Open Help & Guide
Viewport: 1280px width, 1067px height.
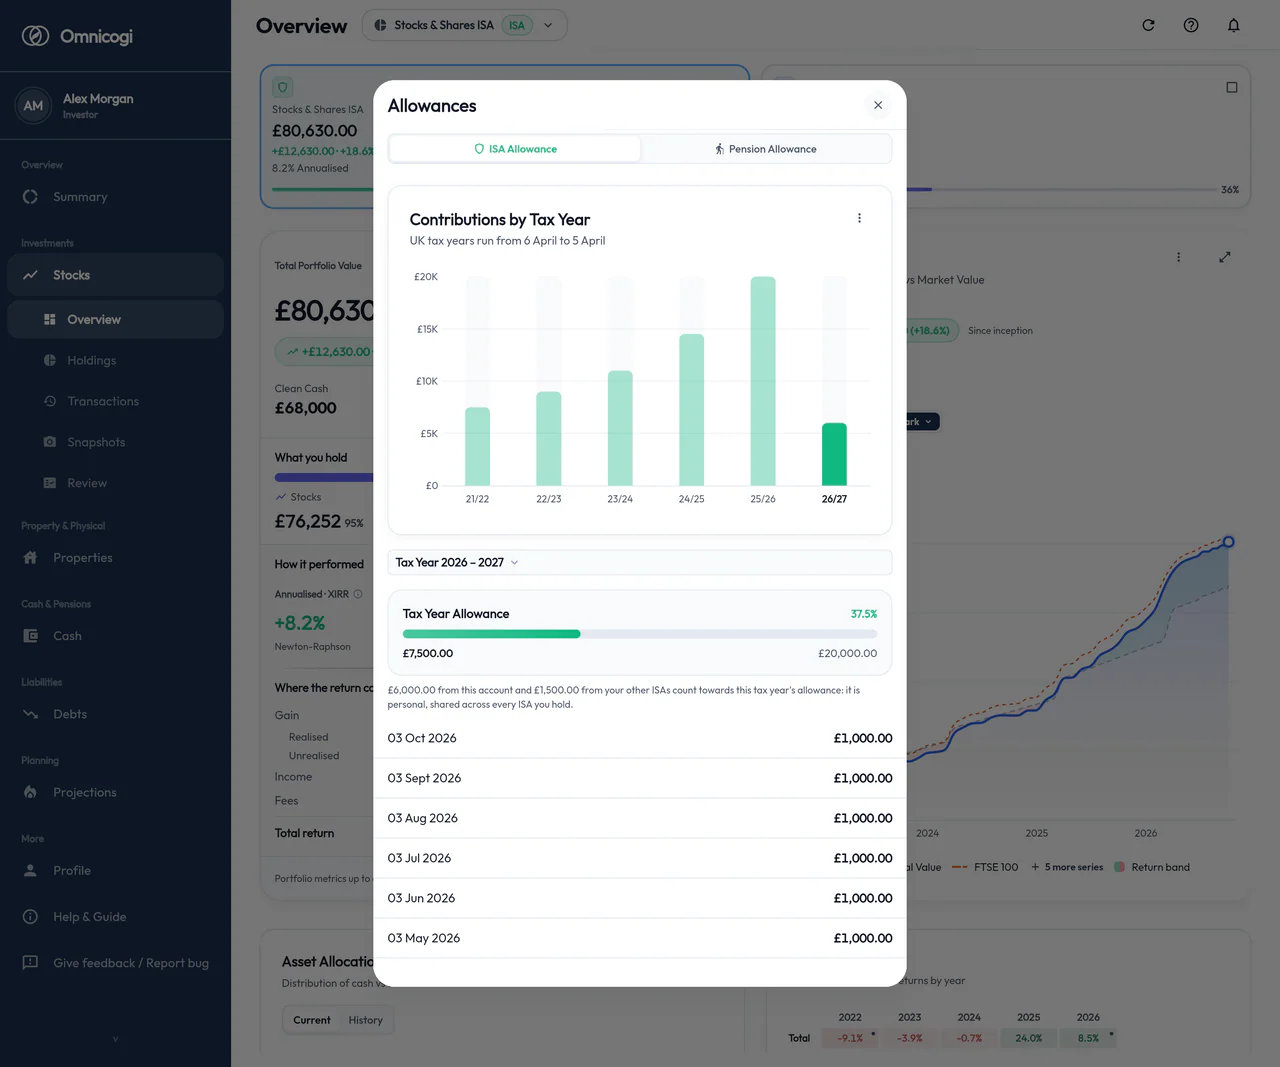115,917
